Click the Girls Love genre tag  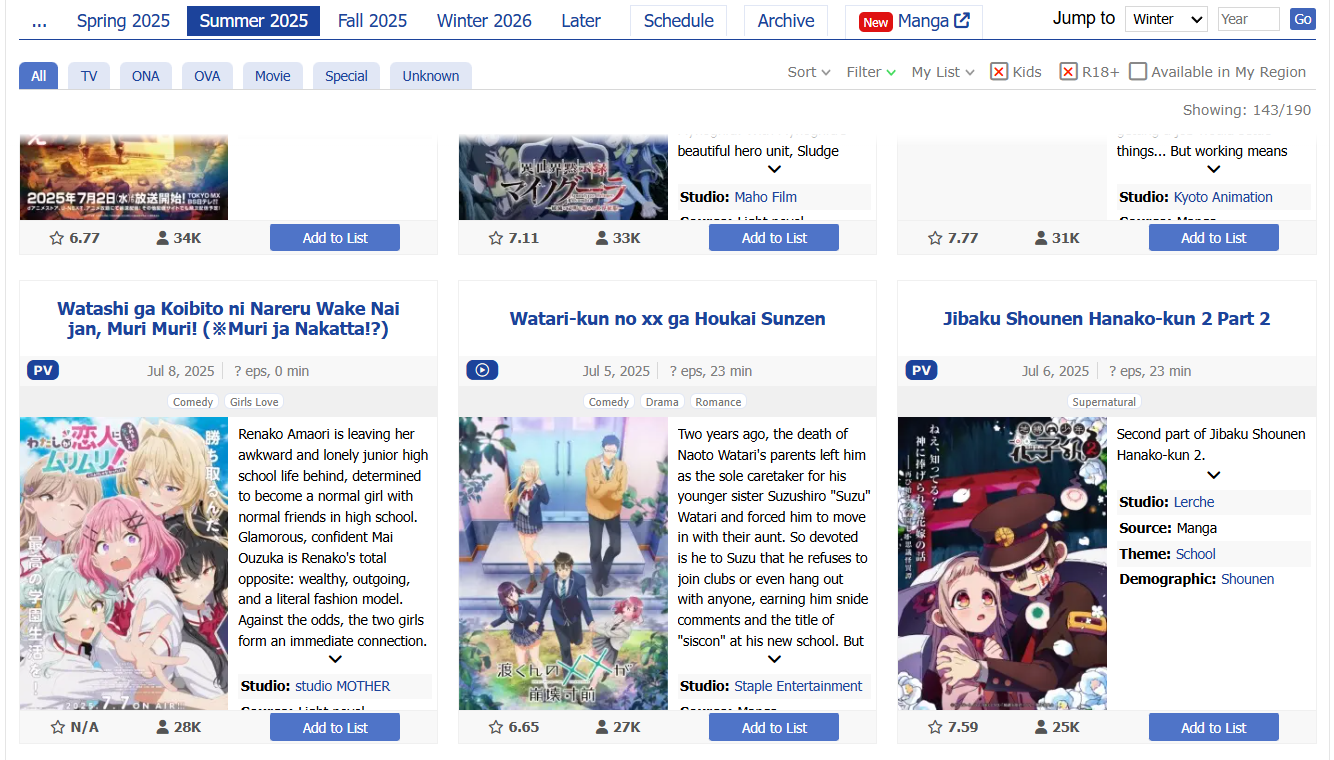tap(254, 402)
